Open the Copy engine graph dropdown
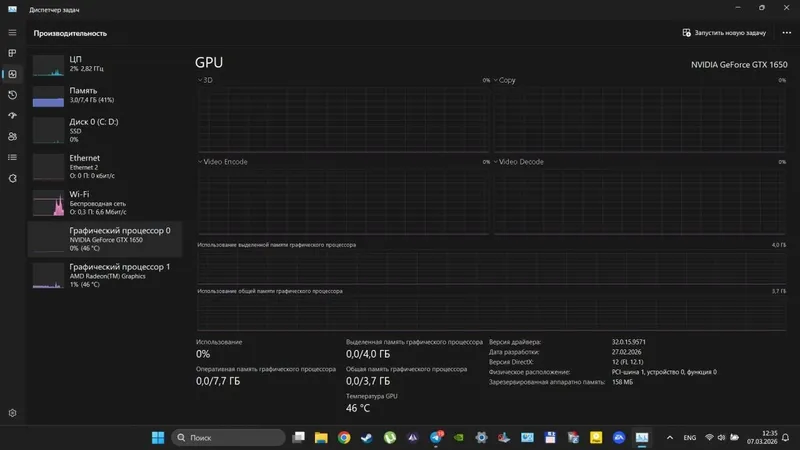 point(504,80)
